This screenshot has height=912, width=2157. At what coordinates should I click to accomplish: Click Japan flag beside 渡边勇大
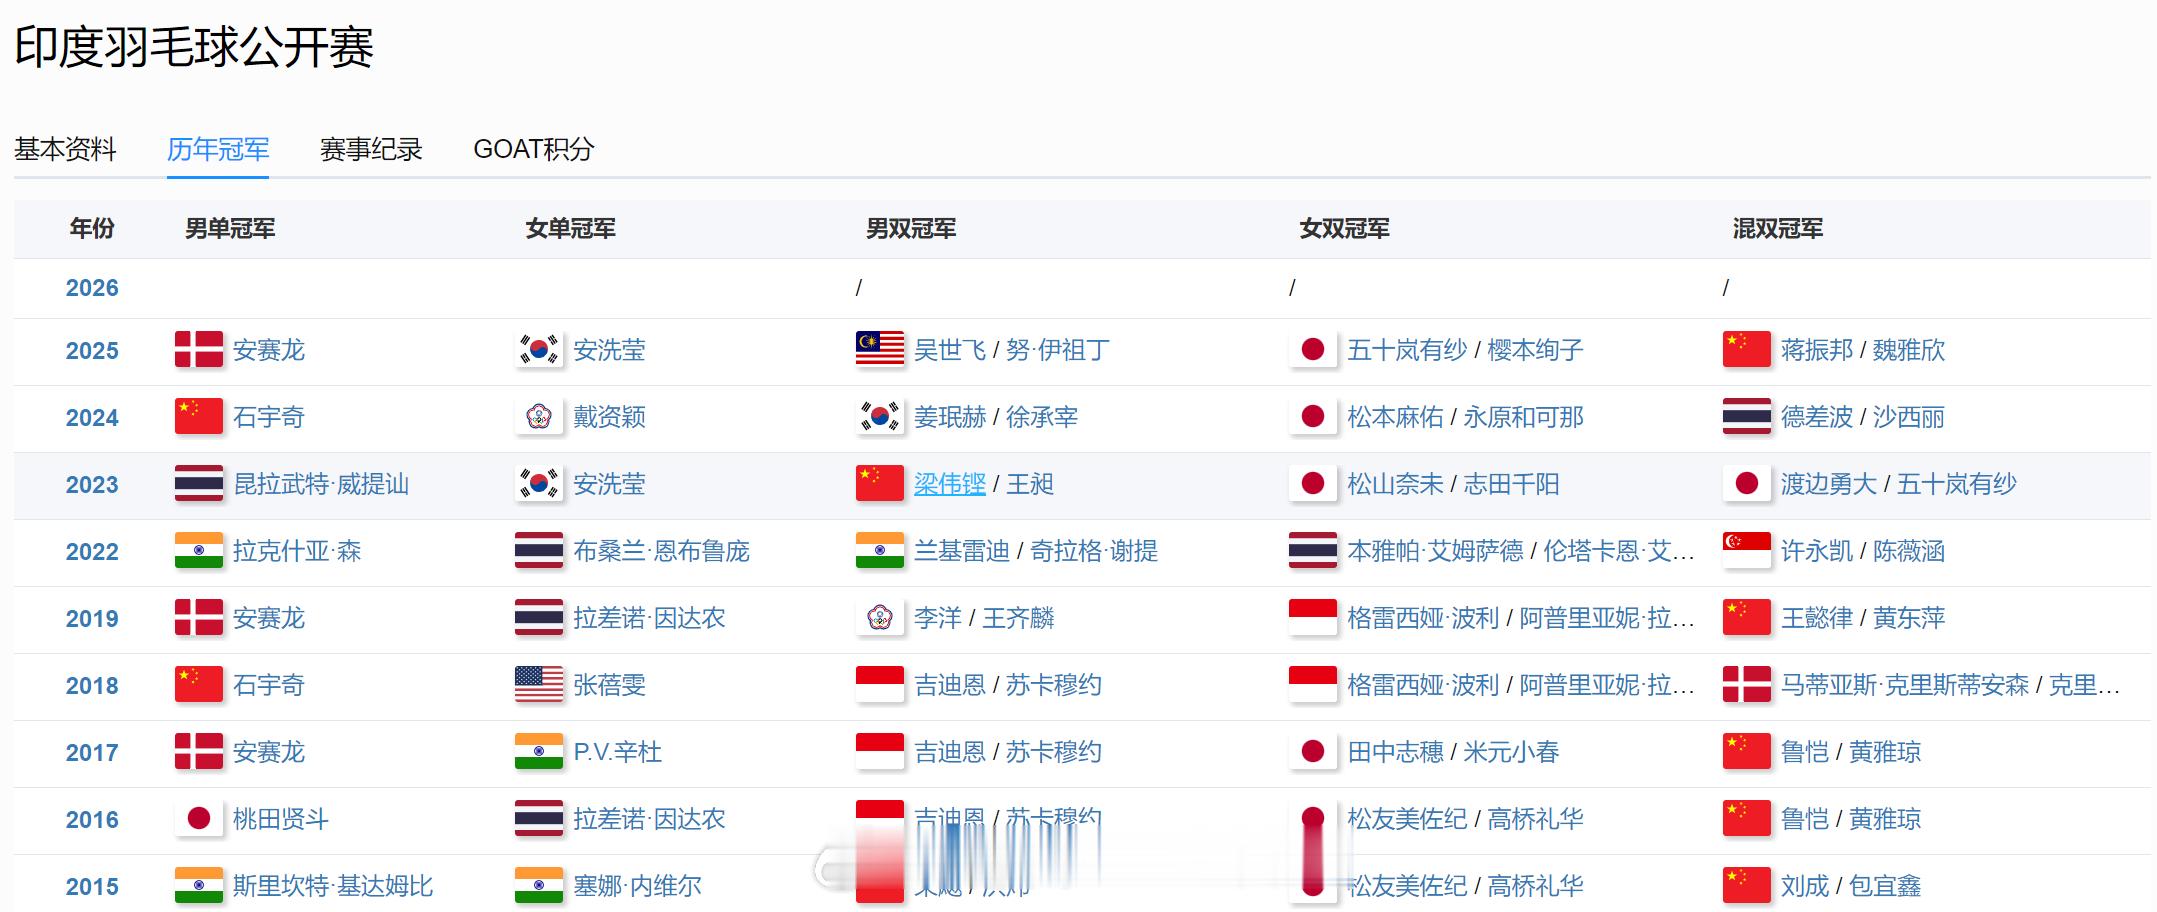(x=1747, y=484)
